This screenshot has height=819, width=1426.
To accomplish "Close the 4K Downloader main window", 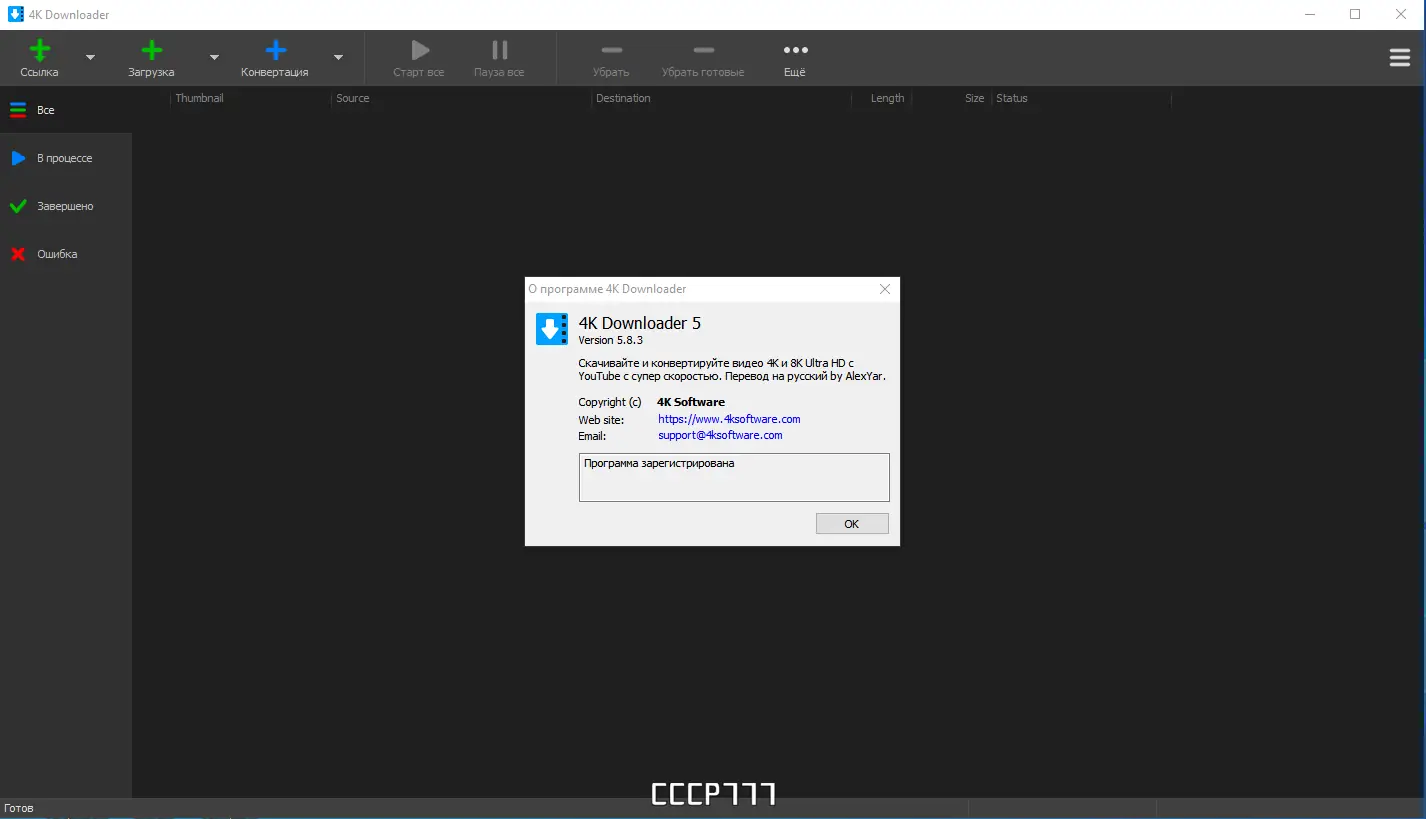I will click(1402, 15).
